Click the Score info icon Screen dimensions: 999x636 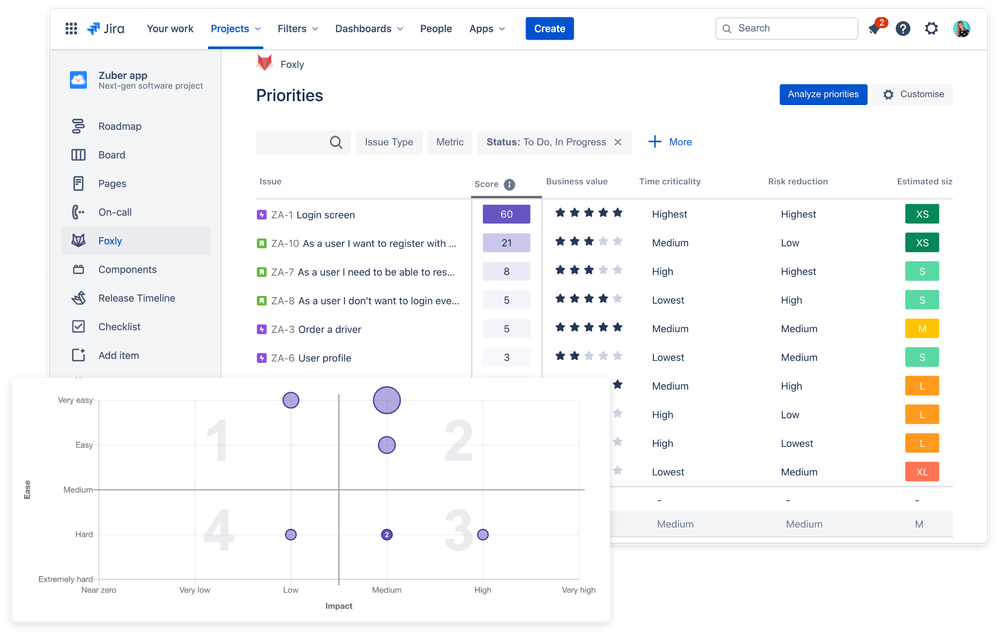(x=509, y=185)
